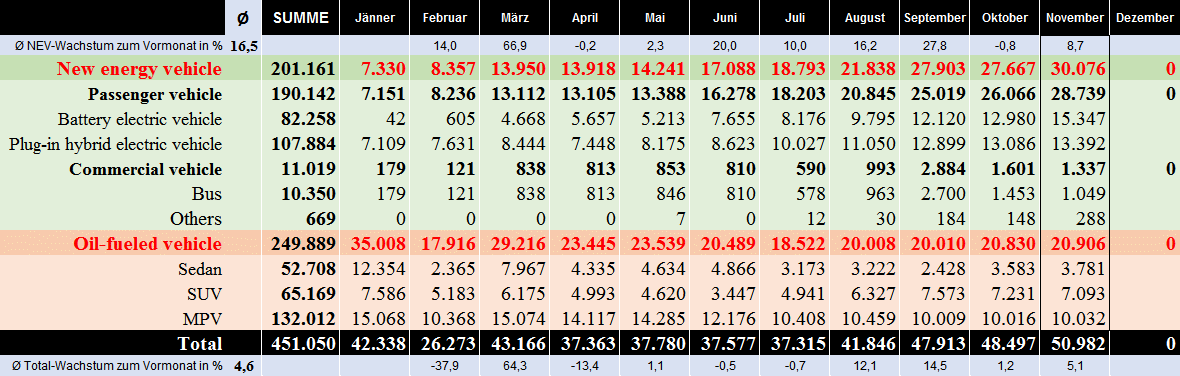
Task: Select the Battery electric vehicle label
Action: pyautogui.click(x=140, y=119)
